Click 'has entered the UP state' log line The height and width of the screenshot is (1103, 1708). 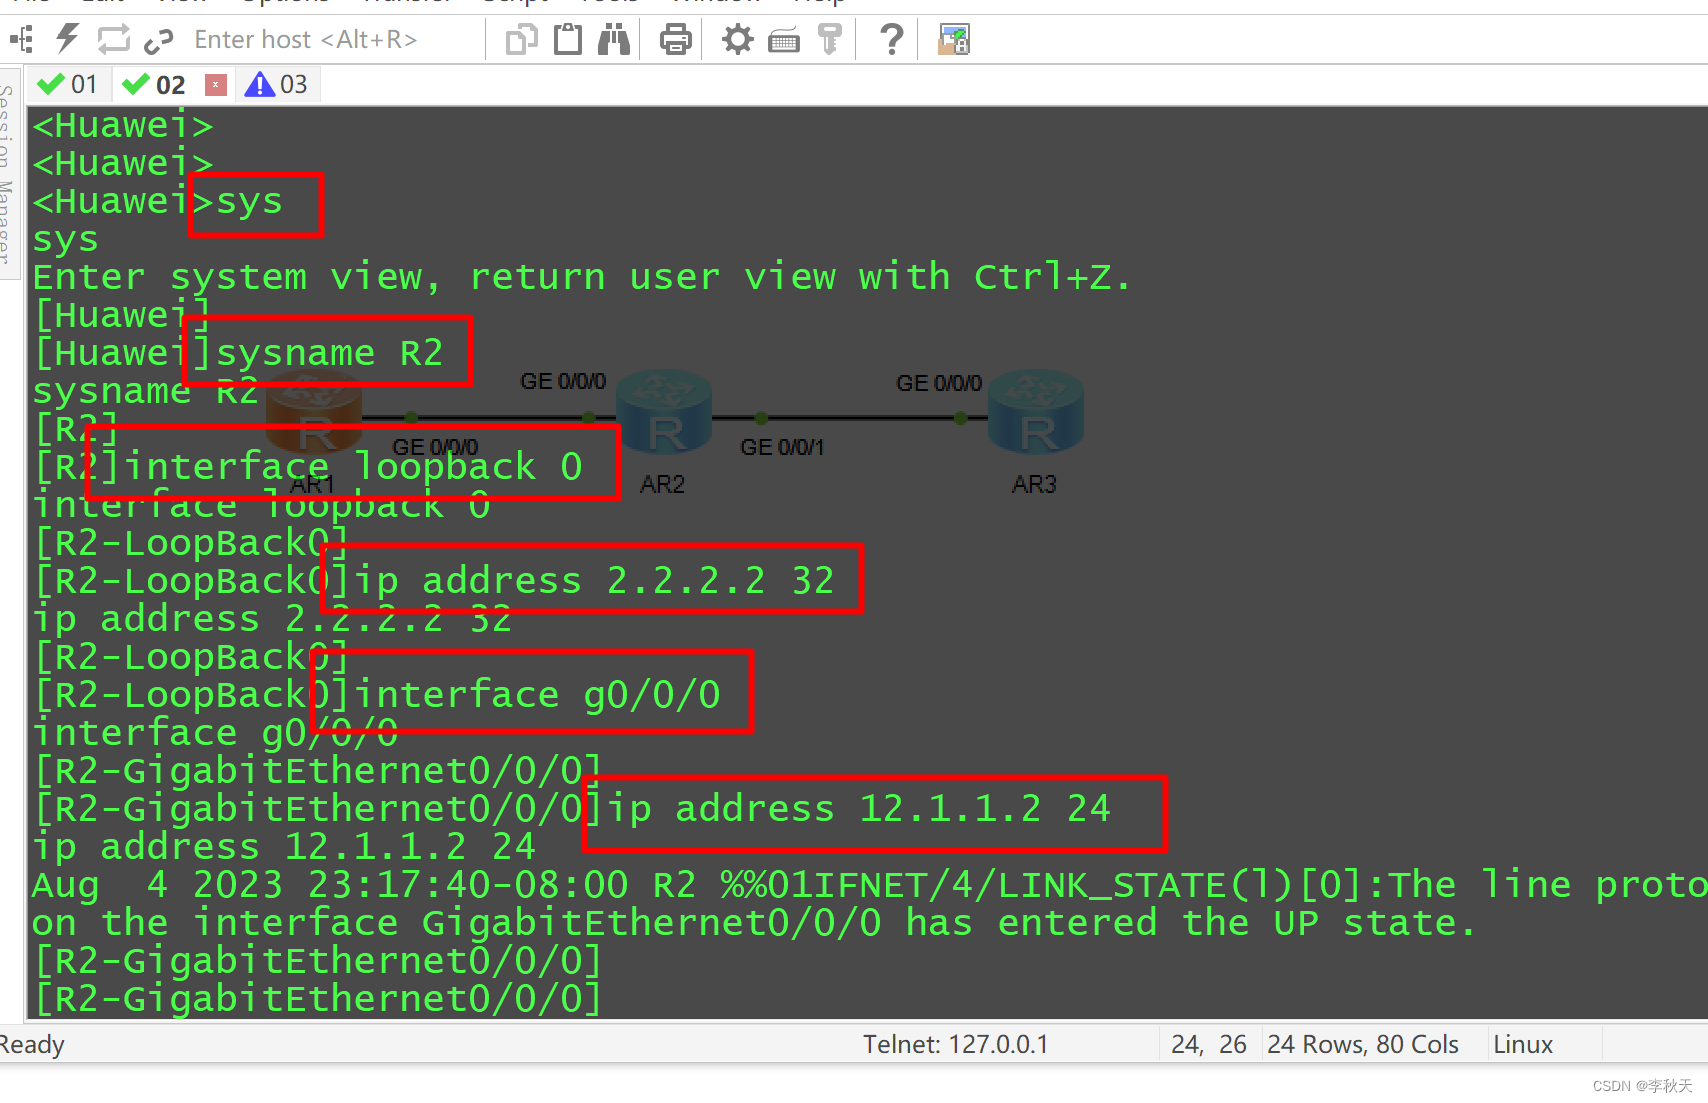[x=754, y=923]
